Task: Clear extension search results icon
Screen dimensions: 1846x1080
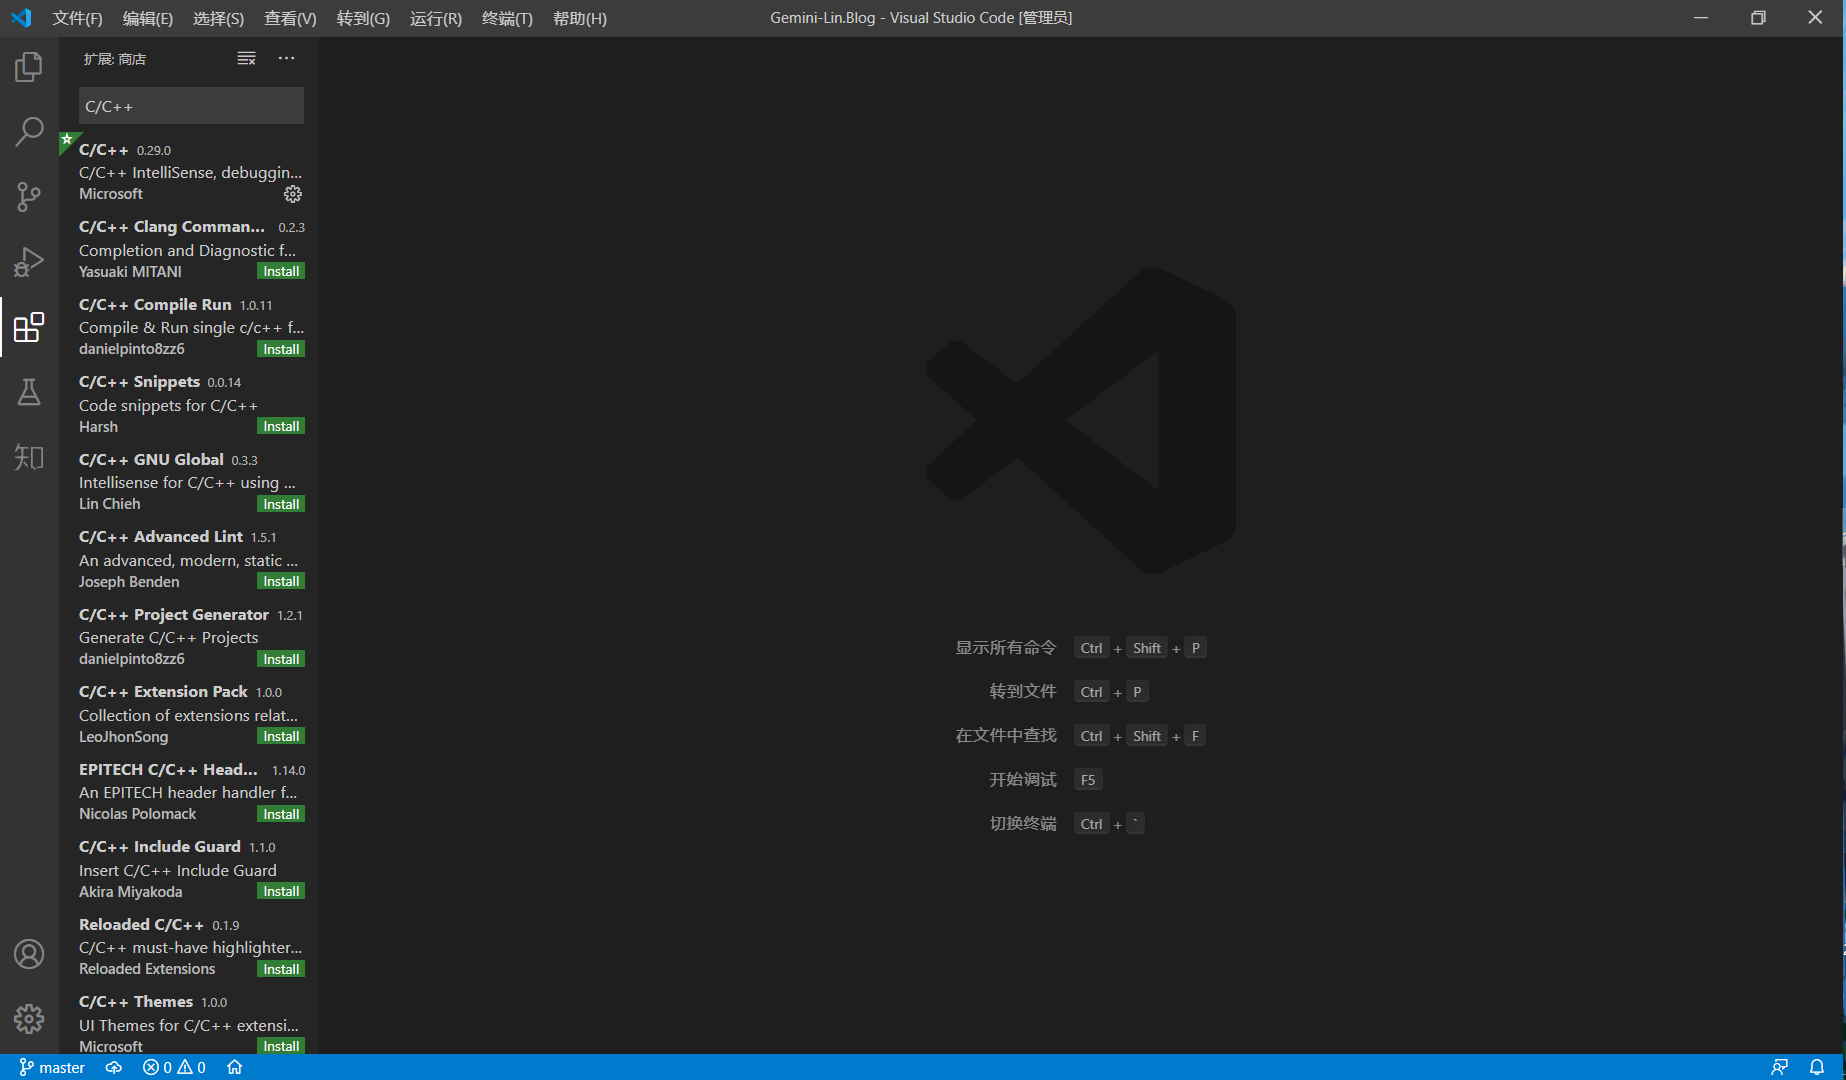Action: tap(246, 59)
